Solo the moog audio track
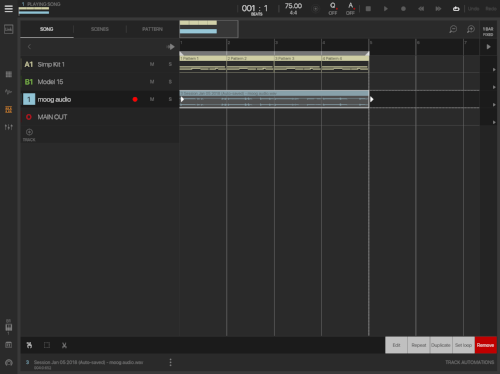The width and height of the screenshot is (500, 374). [170, 99]
